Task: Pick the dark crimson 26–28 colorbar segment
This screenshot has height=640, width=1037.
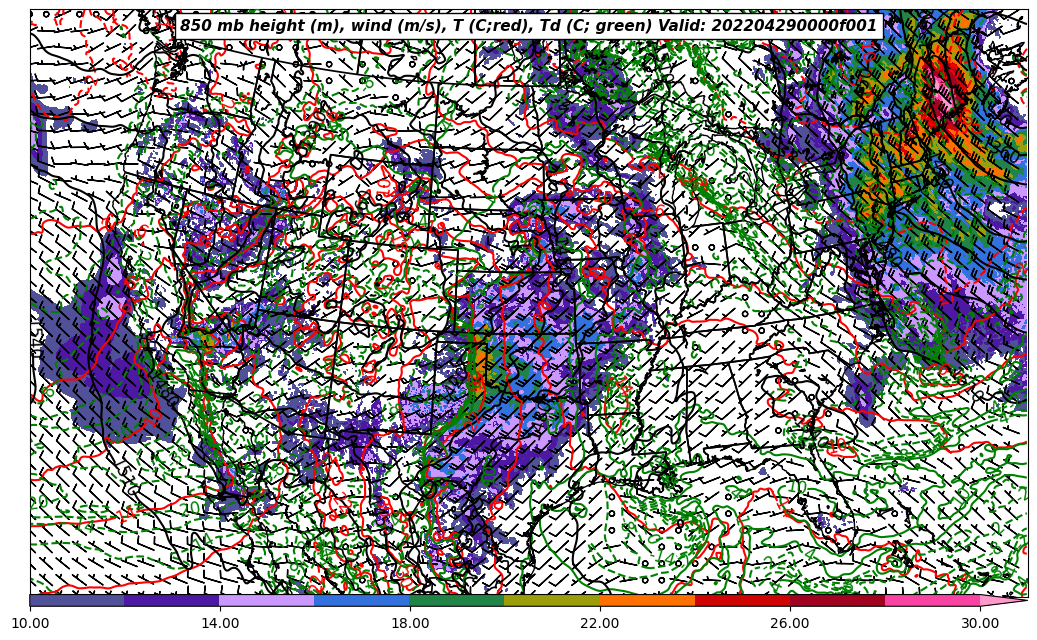Action: (837, 601)
